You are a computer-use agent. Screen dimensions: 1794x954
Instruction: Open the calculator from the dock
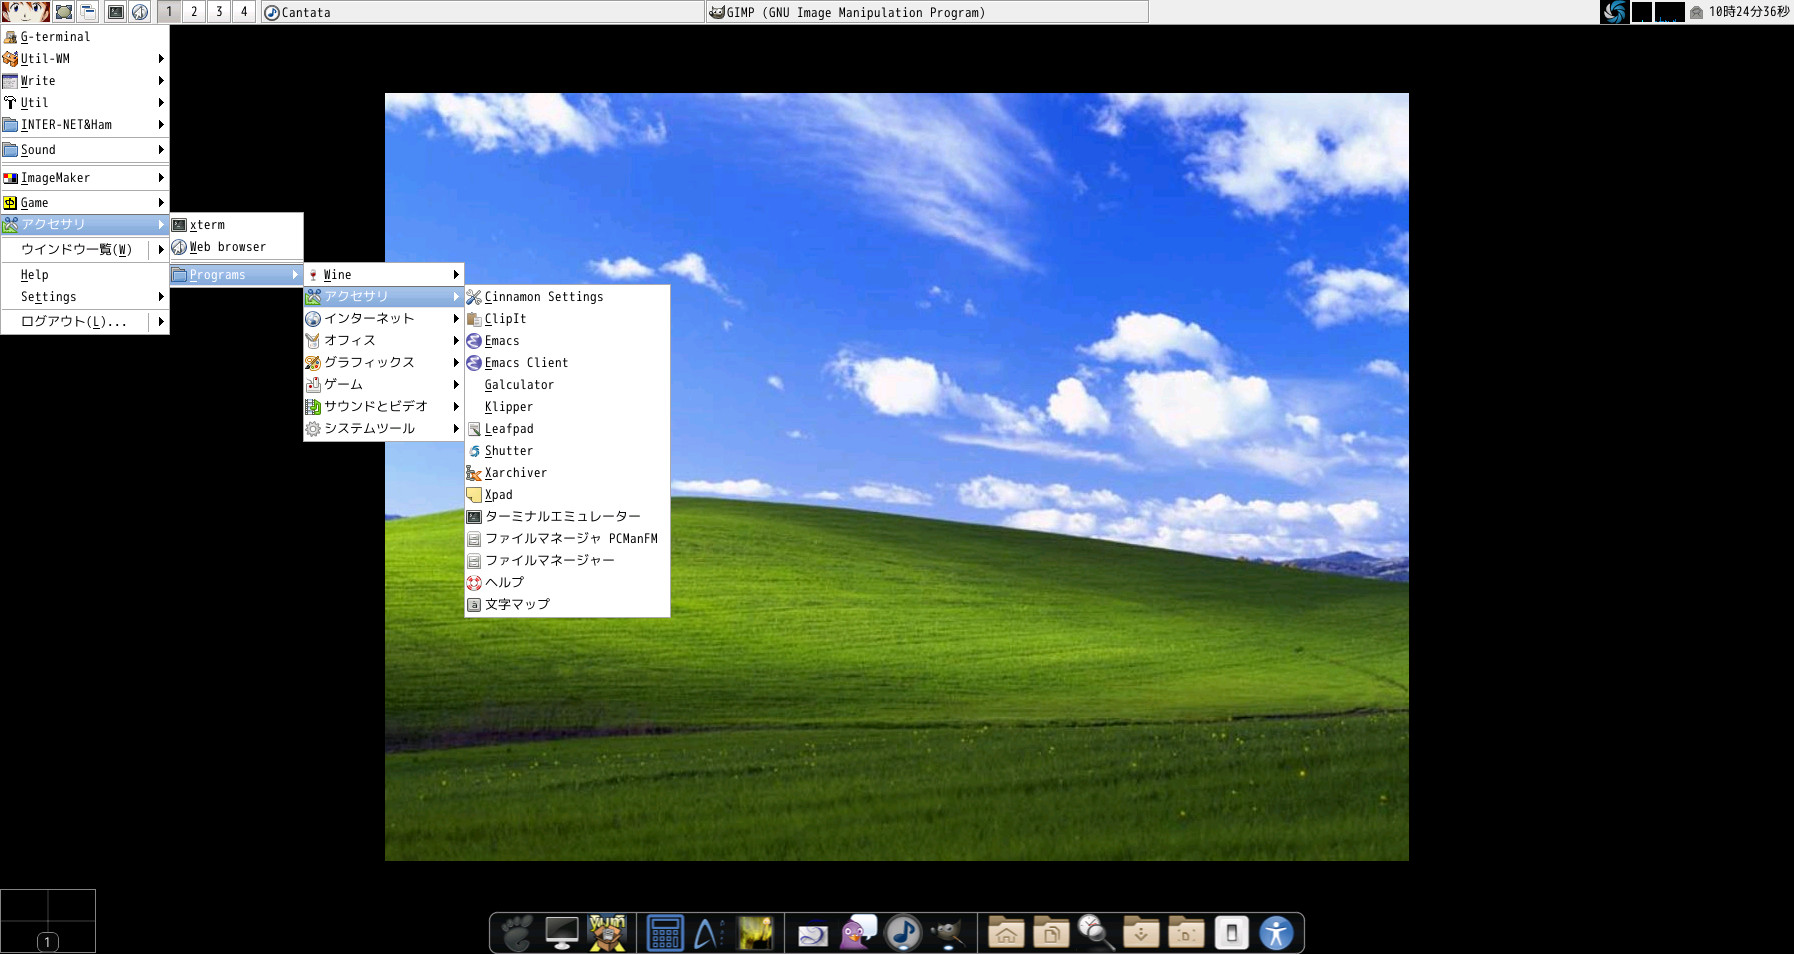click(664, 932)
